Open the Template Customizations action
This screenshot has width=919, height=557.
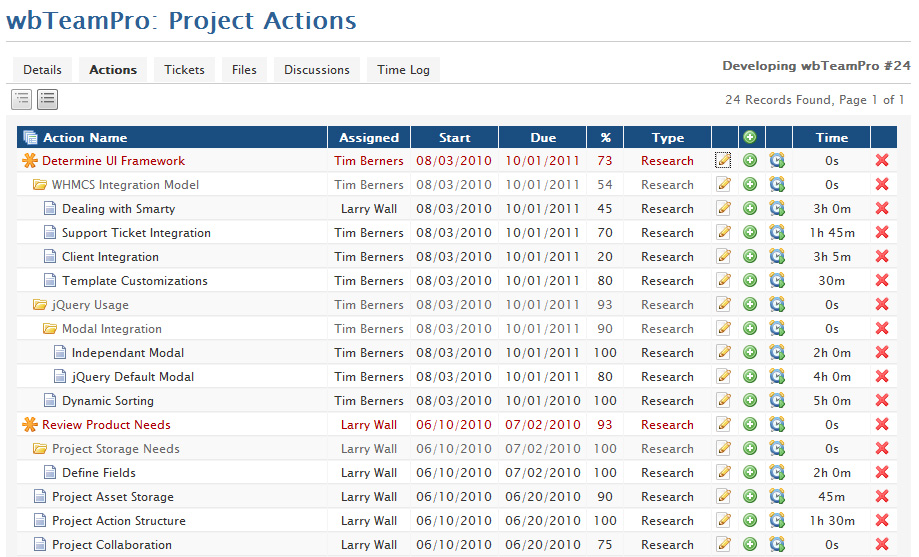click(x=134, y=281)
